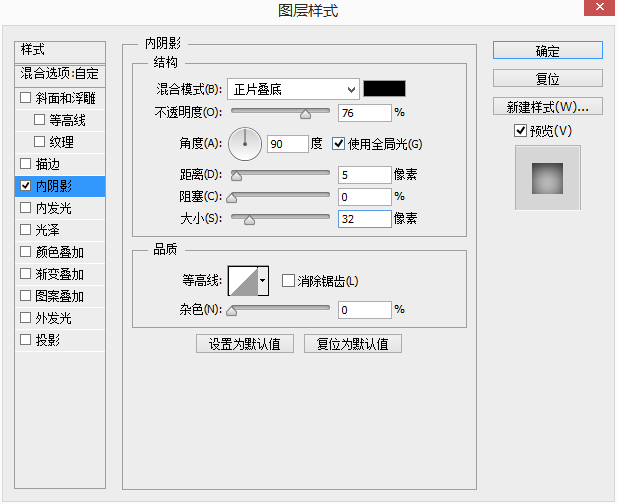The width and height of the screenshot is (617, 504).
Task: Click the 设置为默认值 button
Action: coord(245,344)
